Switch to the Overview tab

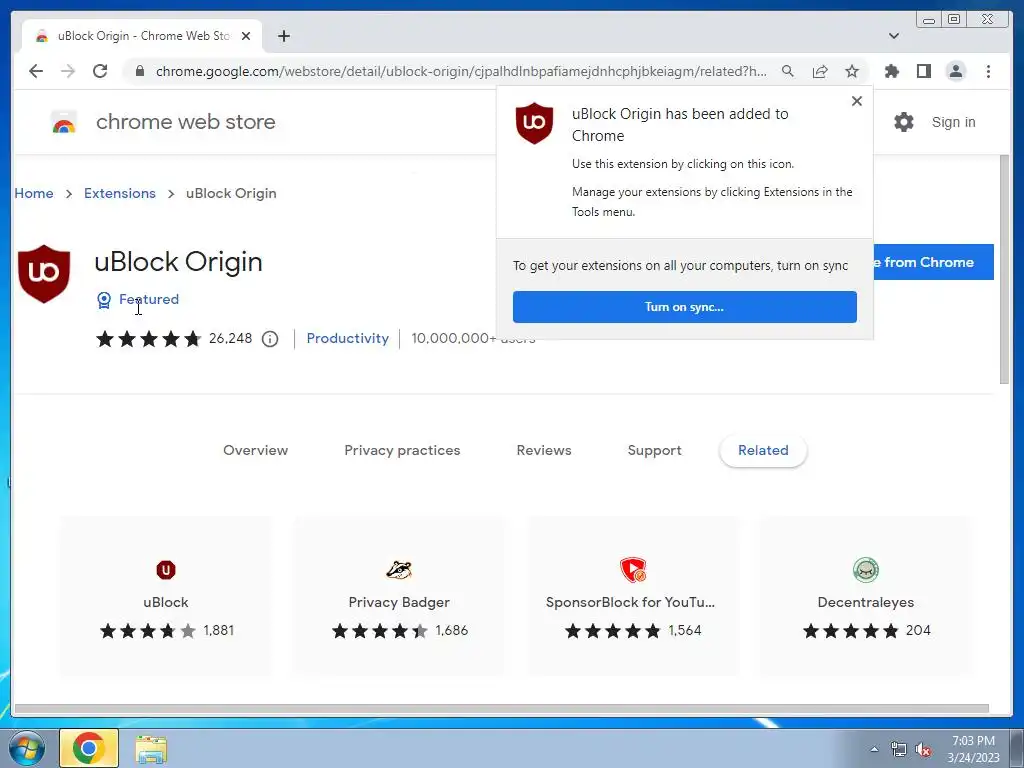coord(255,450)
